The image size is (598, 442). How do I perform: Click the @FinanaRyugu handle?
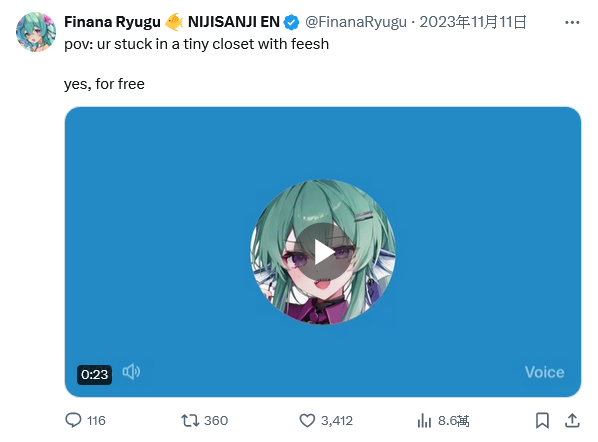[356, 22]
